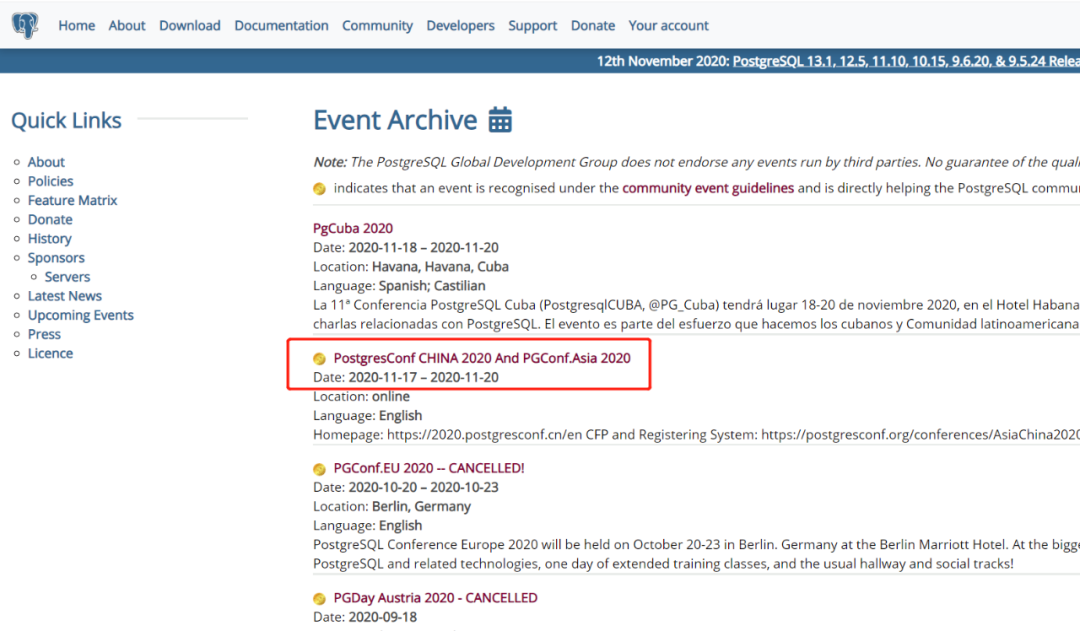Open the Servers sub-link under Sponsors
Viewport: 1080px width, 631px height.
pos(68,277)
